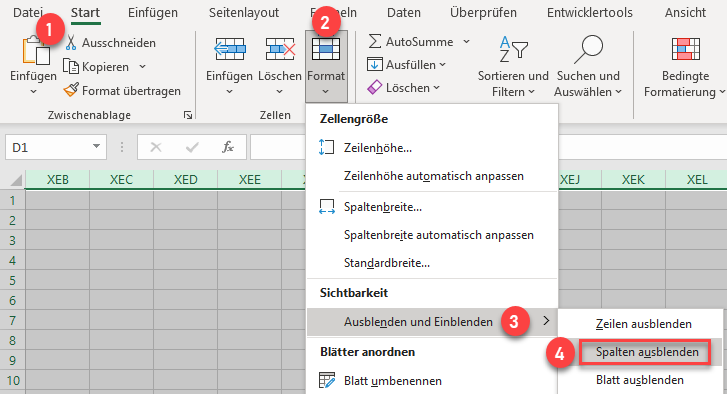727x394 pixels.
Task: Switch to the Seitenlayout tab
Action: [244, 13]
